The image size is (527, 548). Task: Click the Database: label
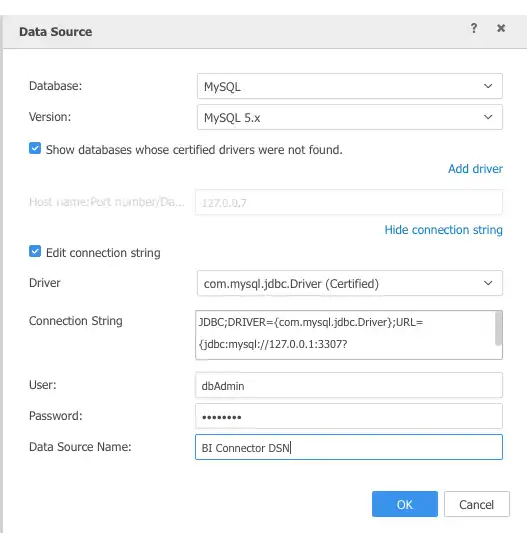[x=55, y=86]
